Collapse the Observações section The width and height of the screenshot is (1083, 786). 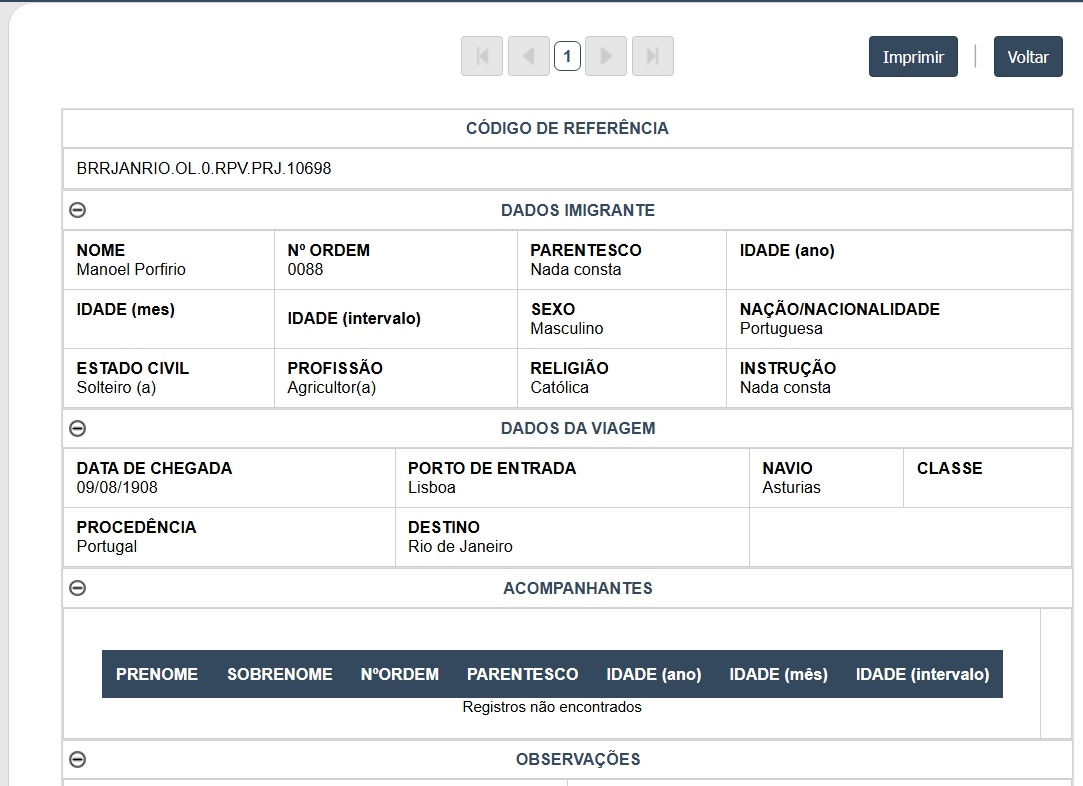(77, 759)
